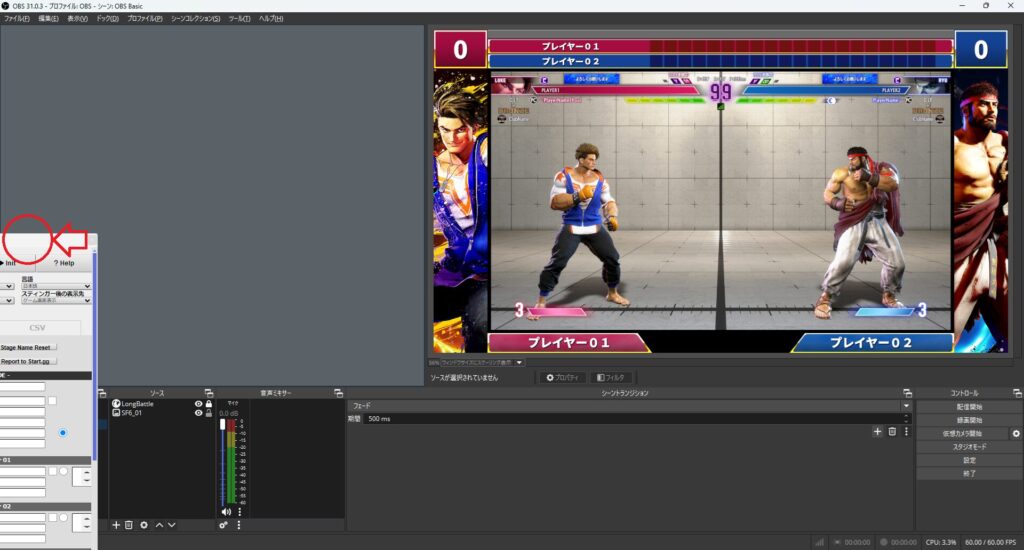Tick the checkbox in the 02 player section
This screenshot has height=550, width=1024.
tap(53, 517)
